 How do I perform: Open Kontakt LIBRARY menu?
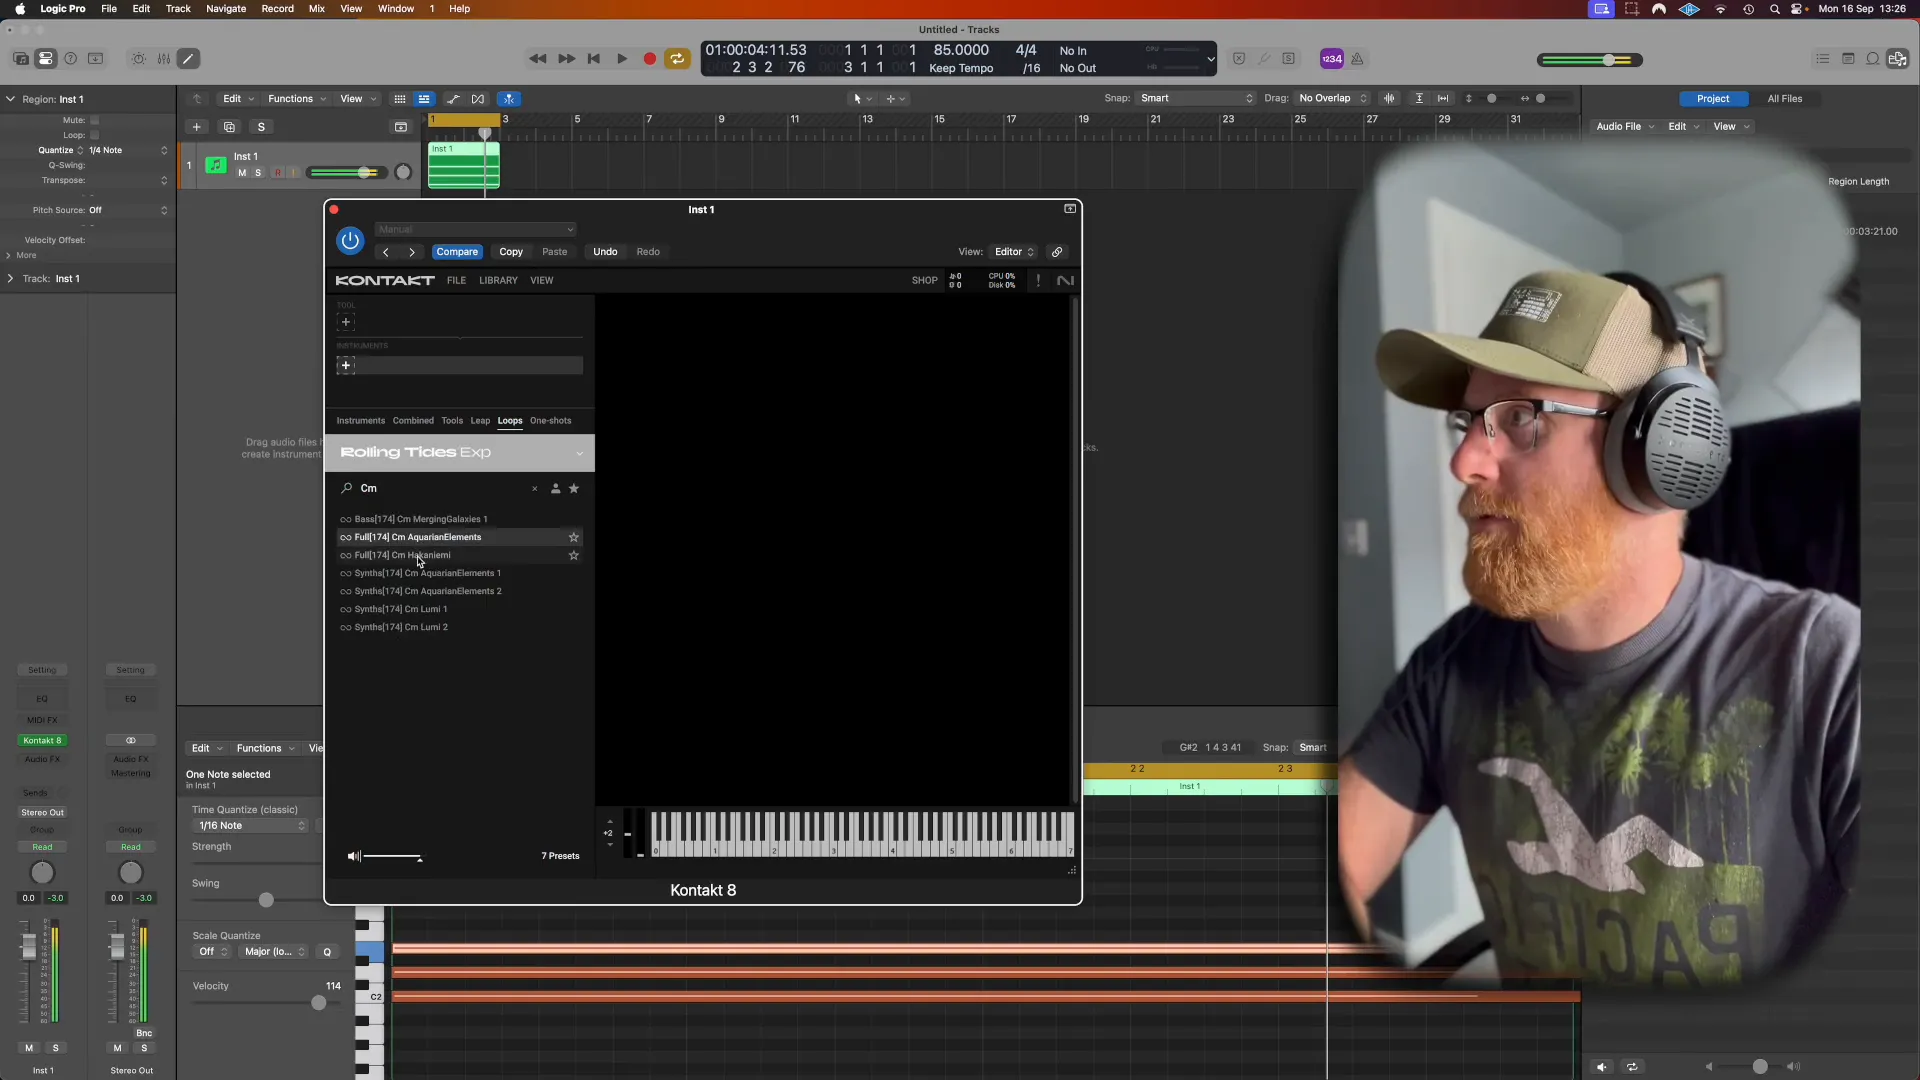tap(498, 280)
